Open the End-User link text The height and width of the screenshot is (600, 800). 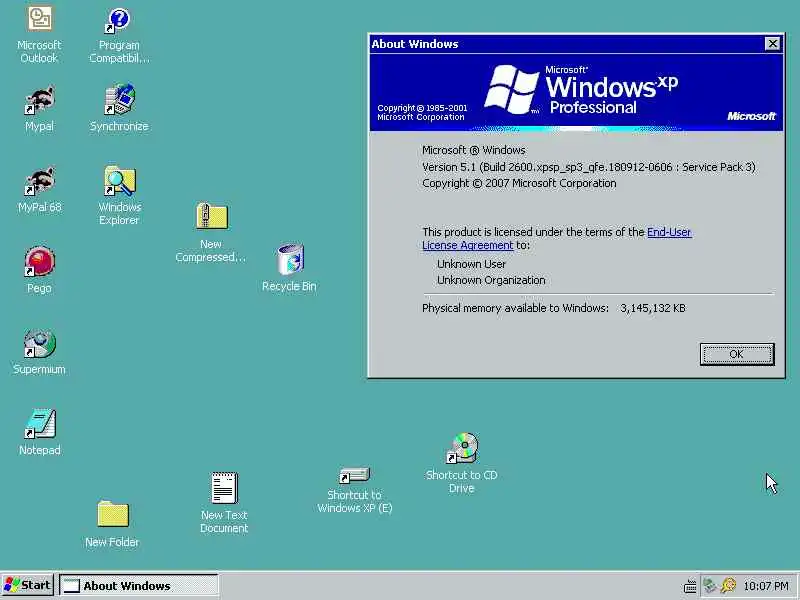tap(669, 232)
